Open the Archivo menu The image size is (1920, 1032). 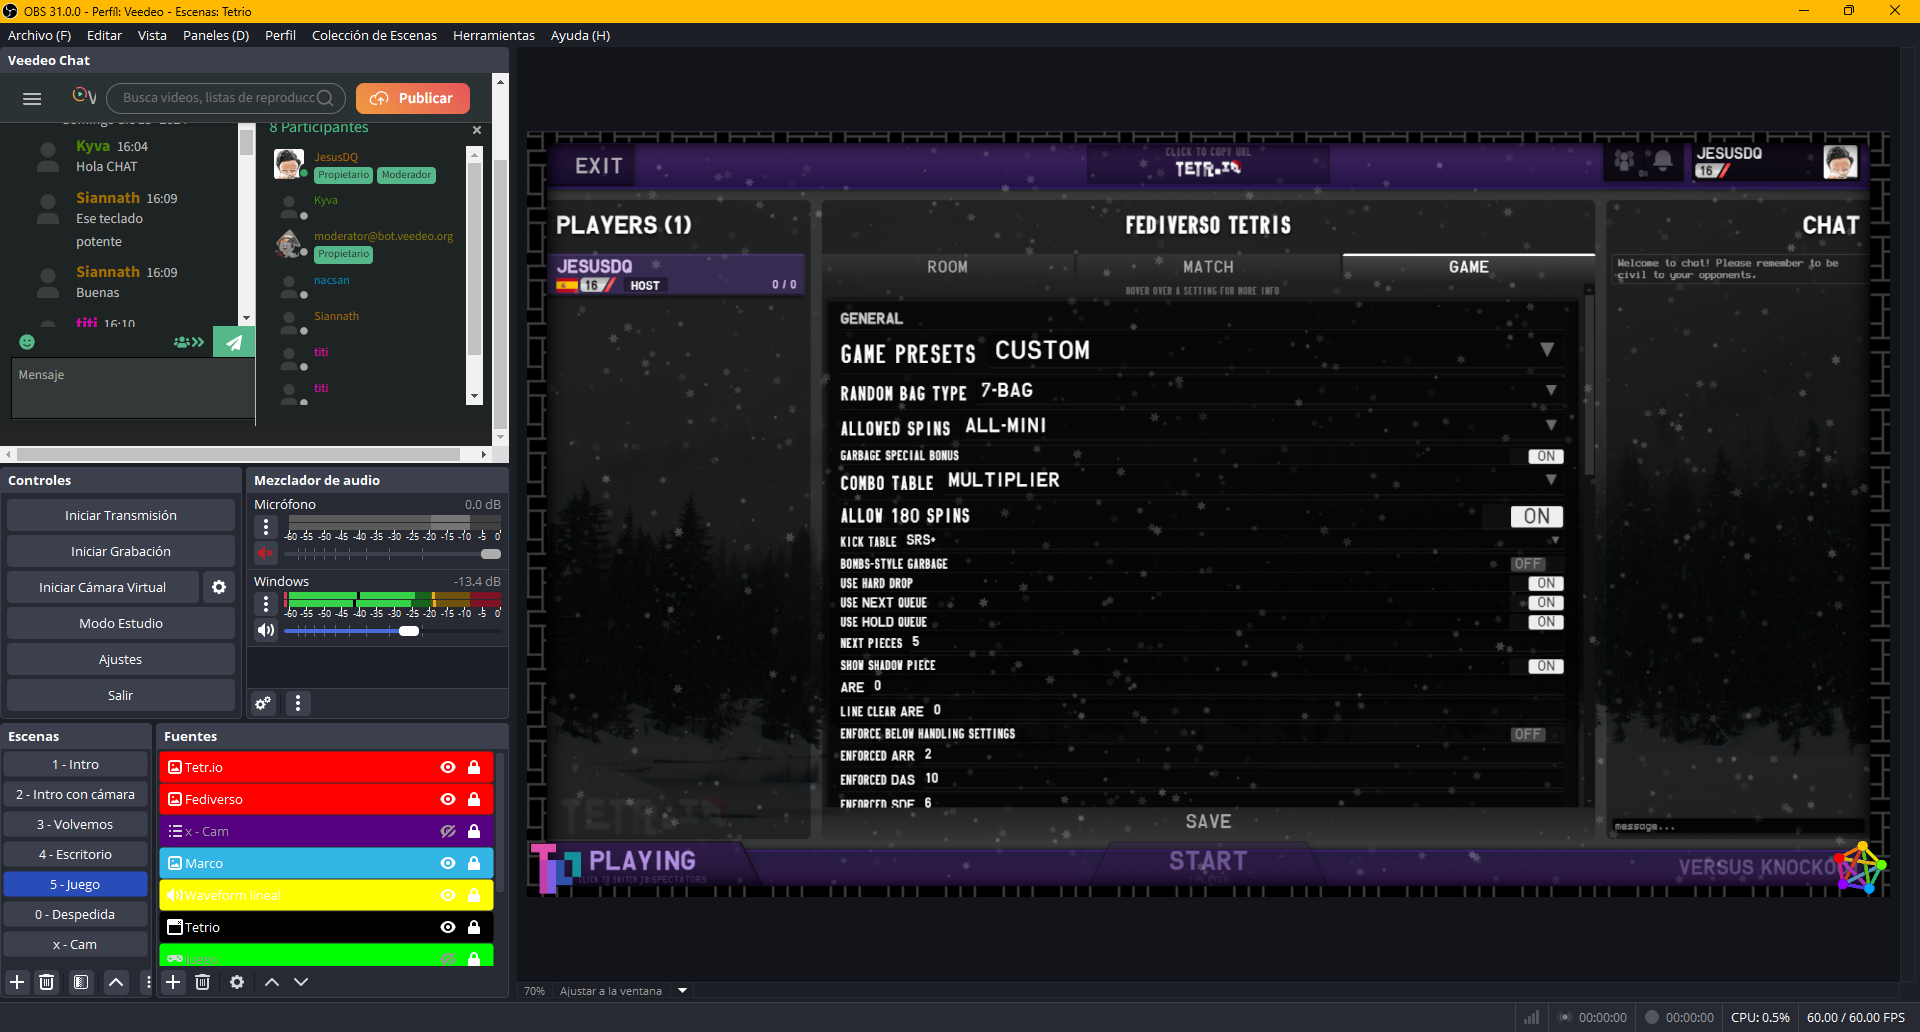(x=39, y=35)
